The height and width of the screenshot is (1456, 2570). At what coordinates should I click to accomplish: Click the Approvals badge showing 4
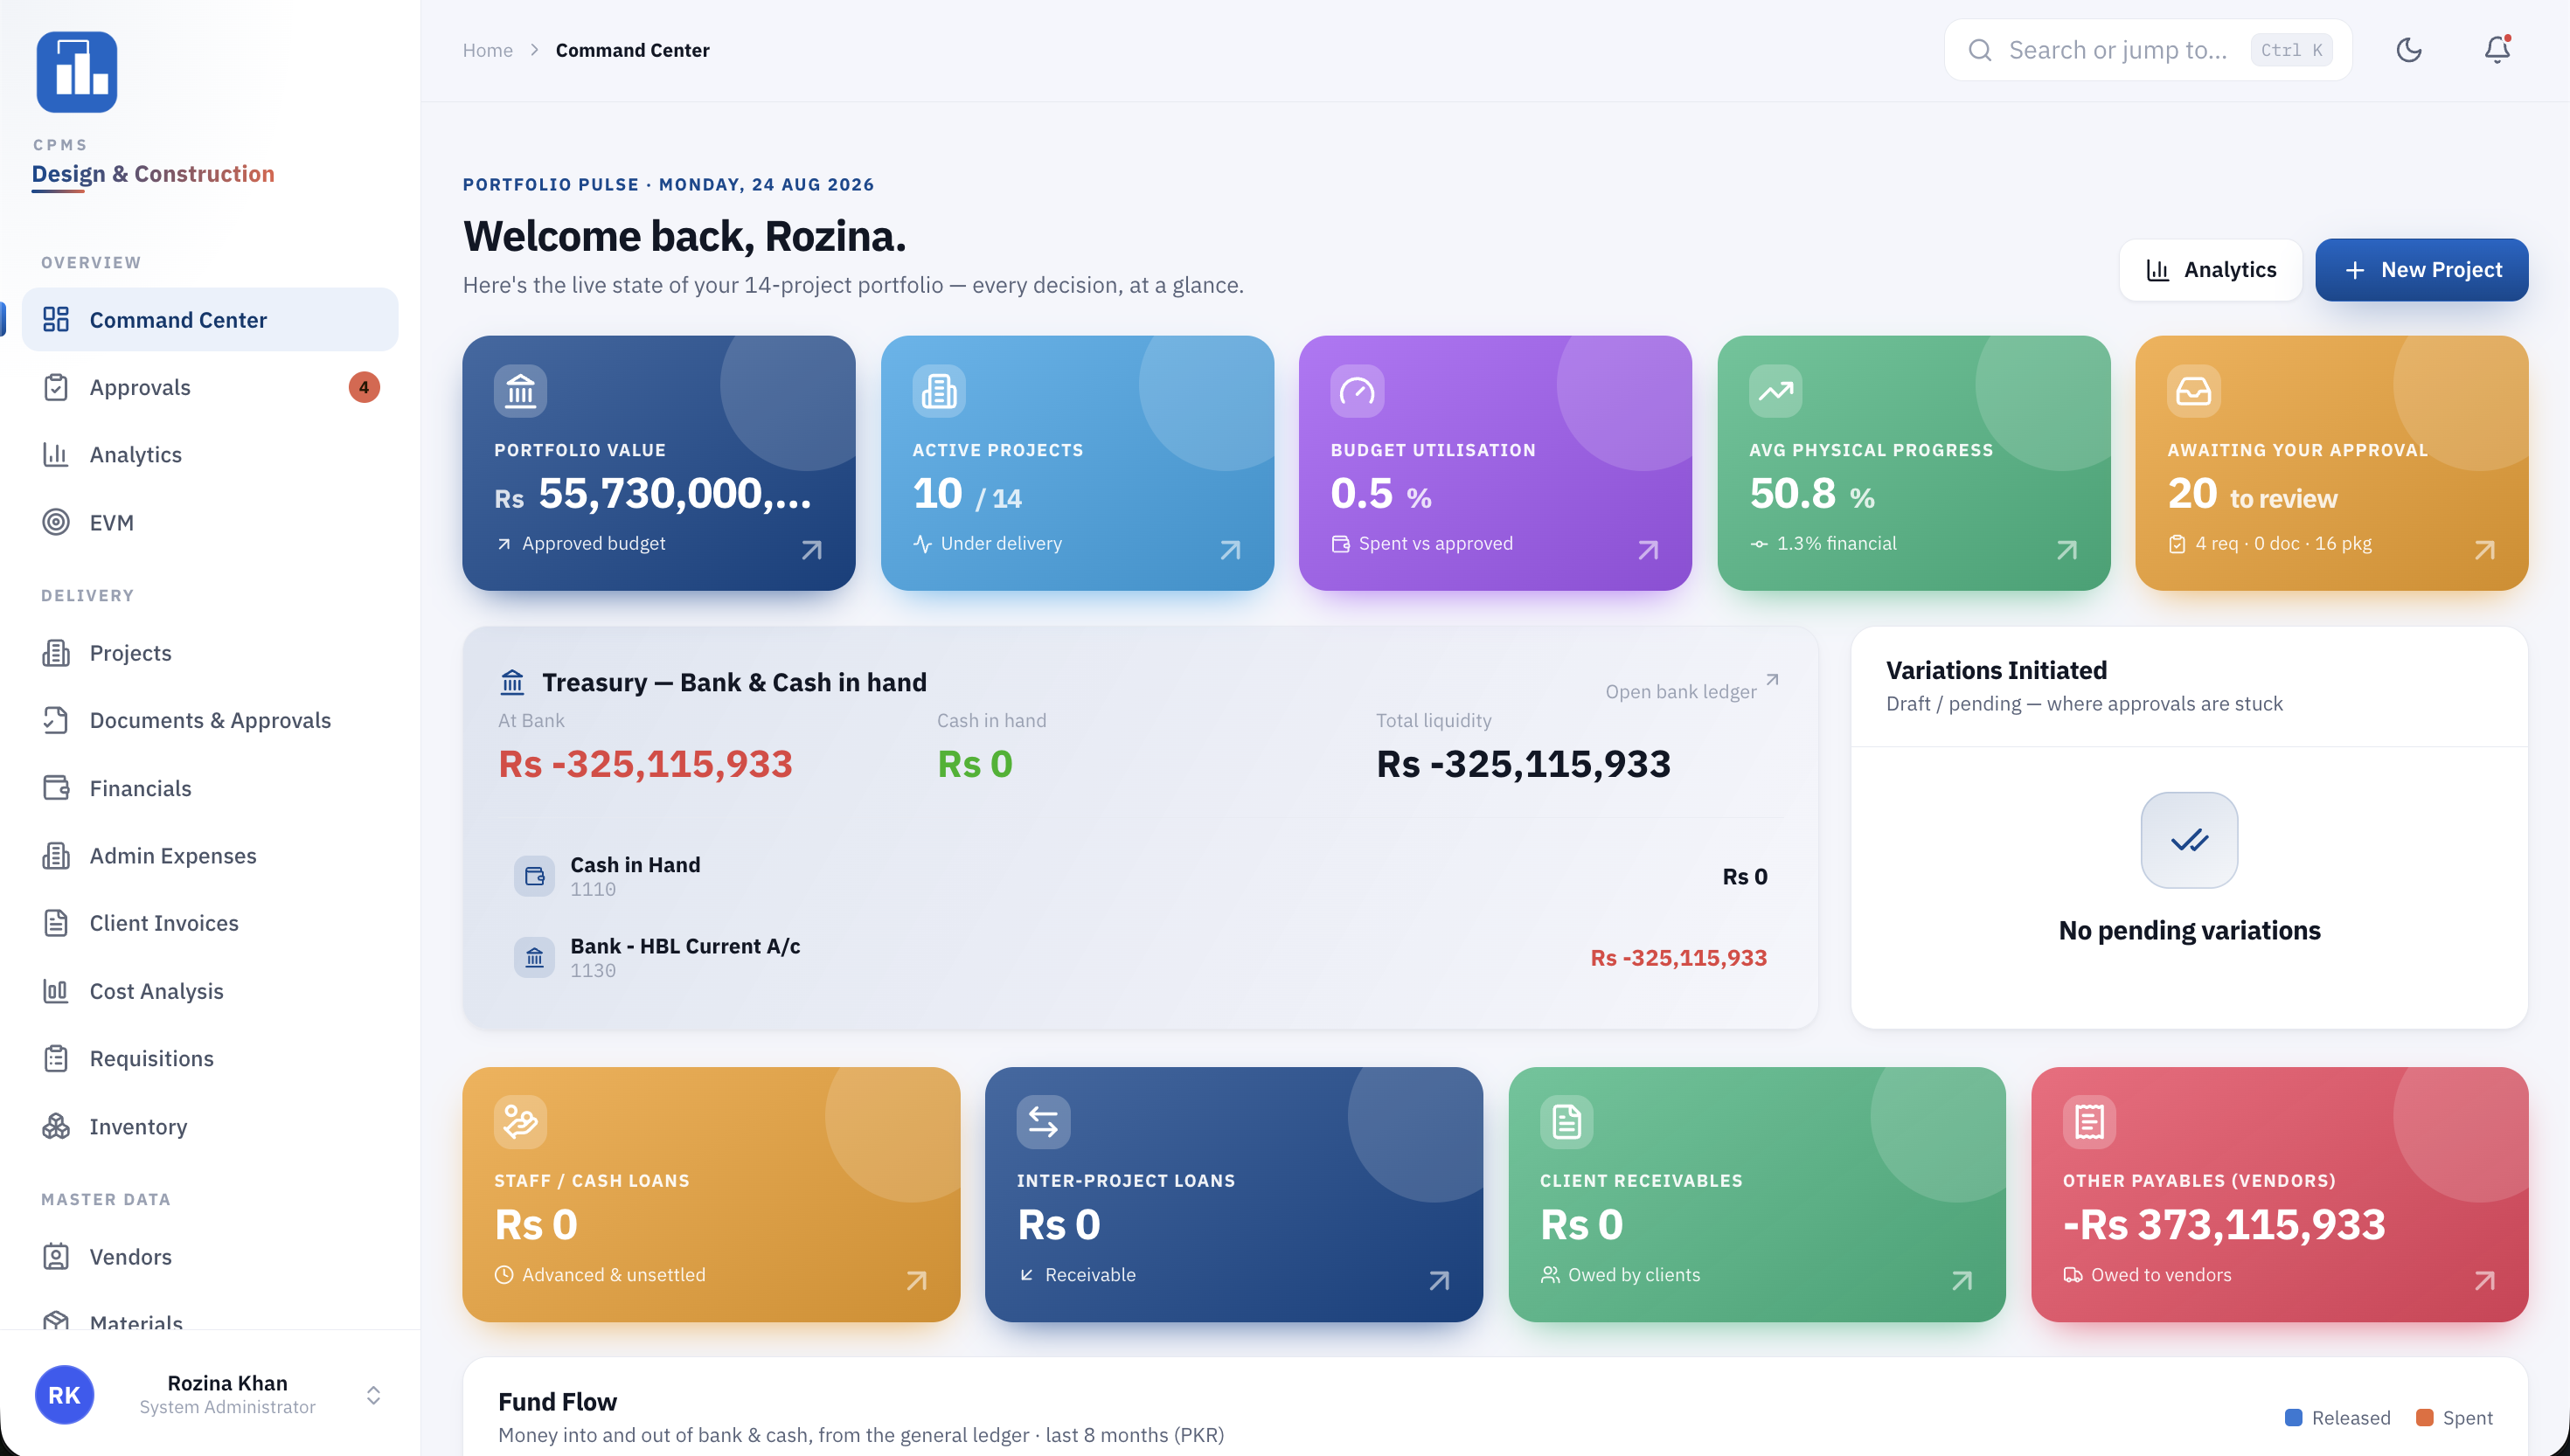364,387
